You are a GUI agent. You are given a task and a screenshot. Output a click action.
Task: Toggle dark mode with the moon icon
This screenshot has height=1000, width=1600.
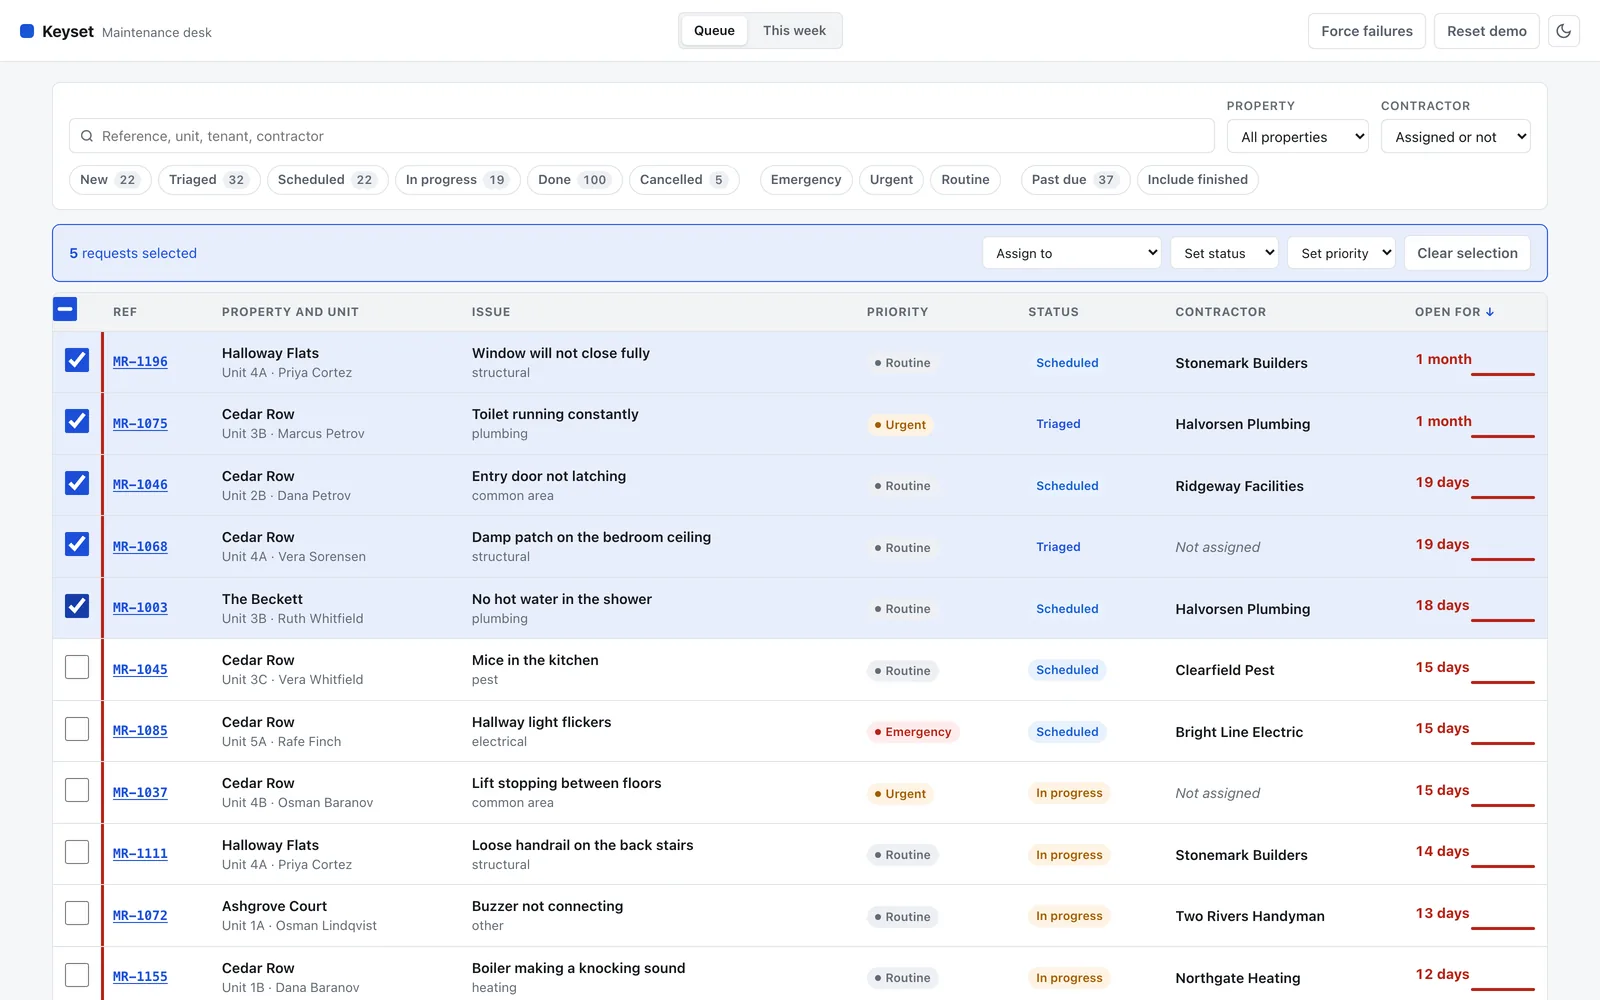1564,31
